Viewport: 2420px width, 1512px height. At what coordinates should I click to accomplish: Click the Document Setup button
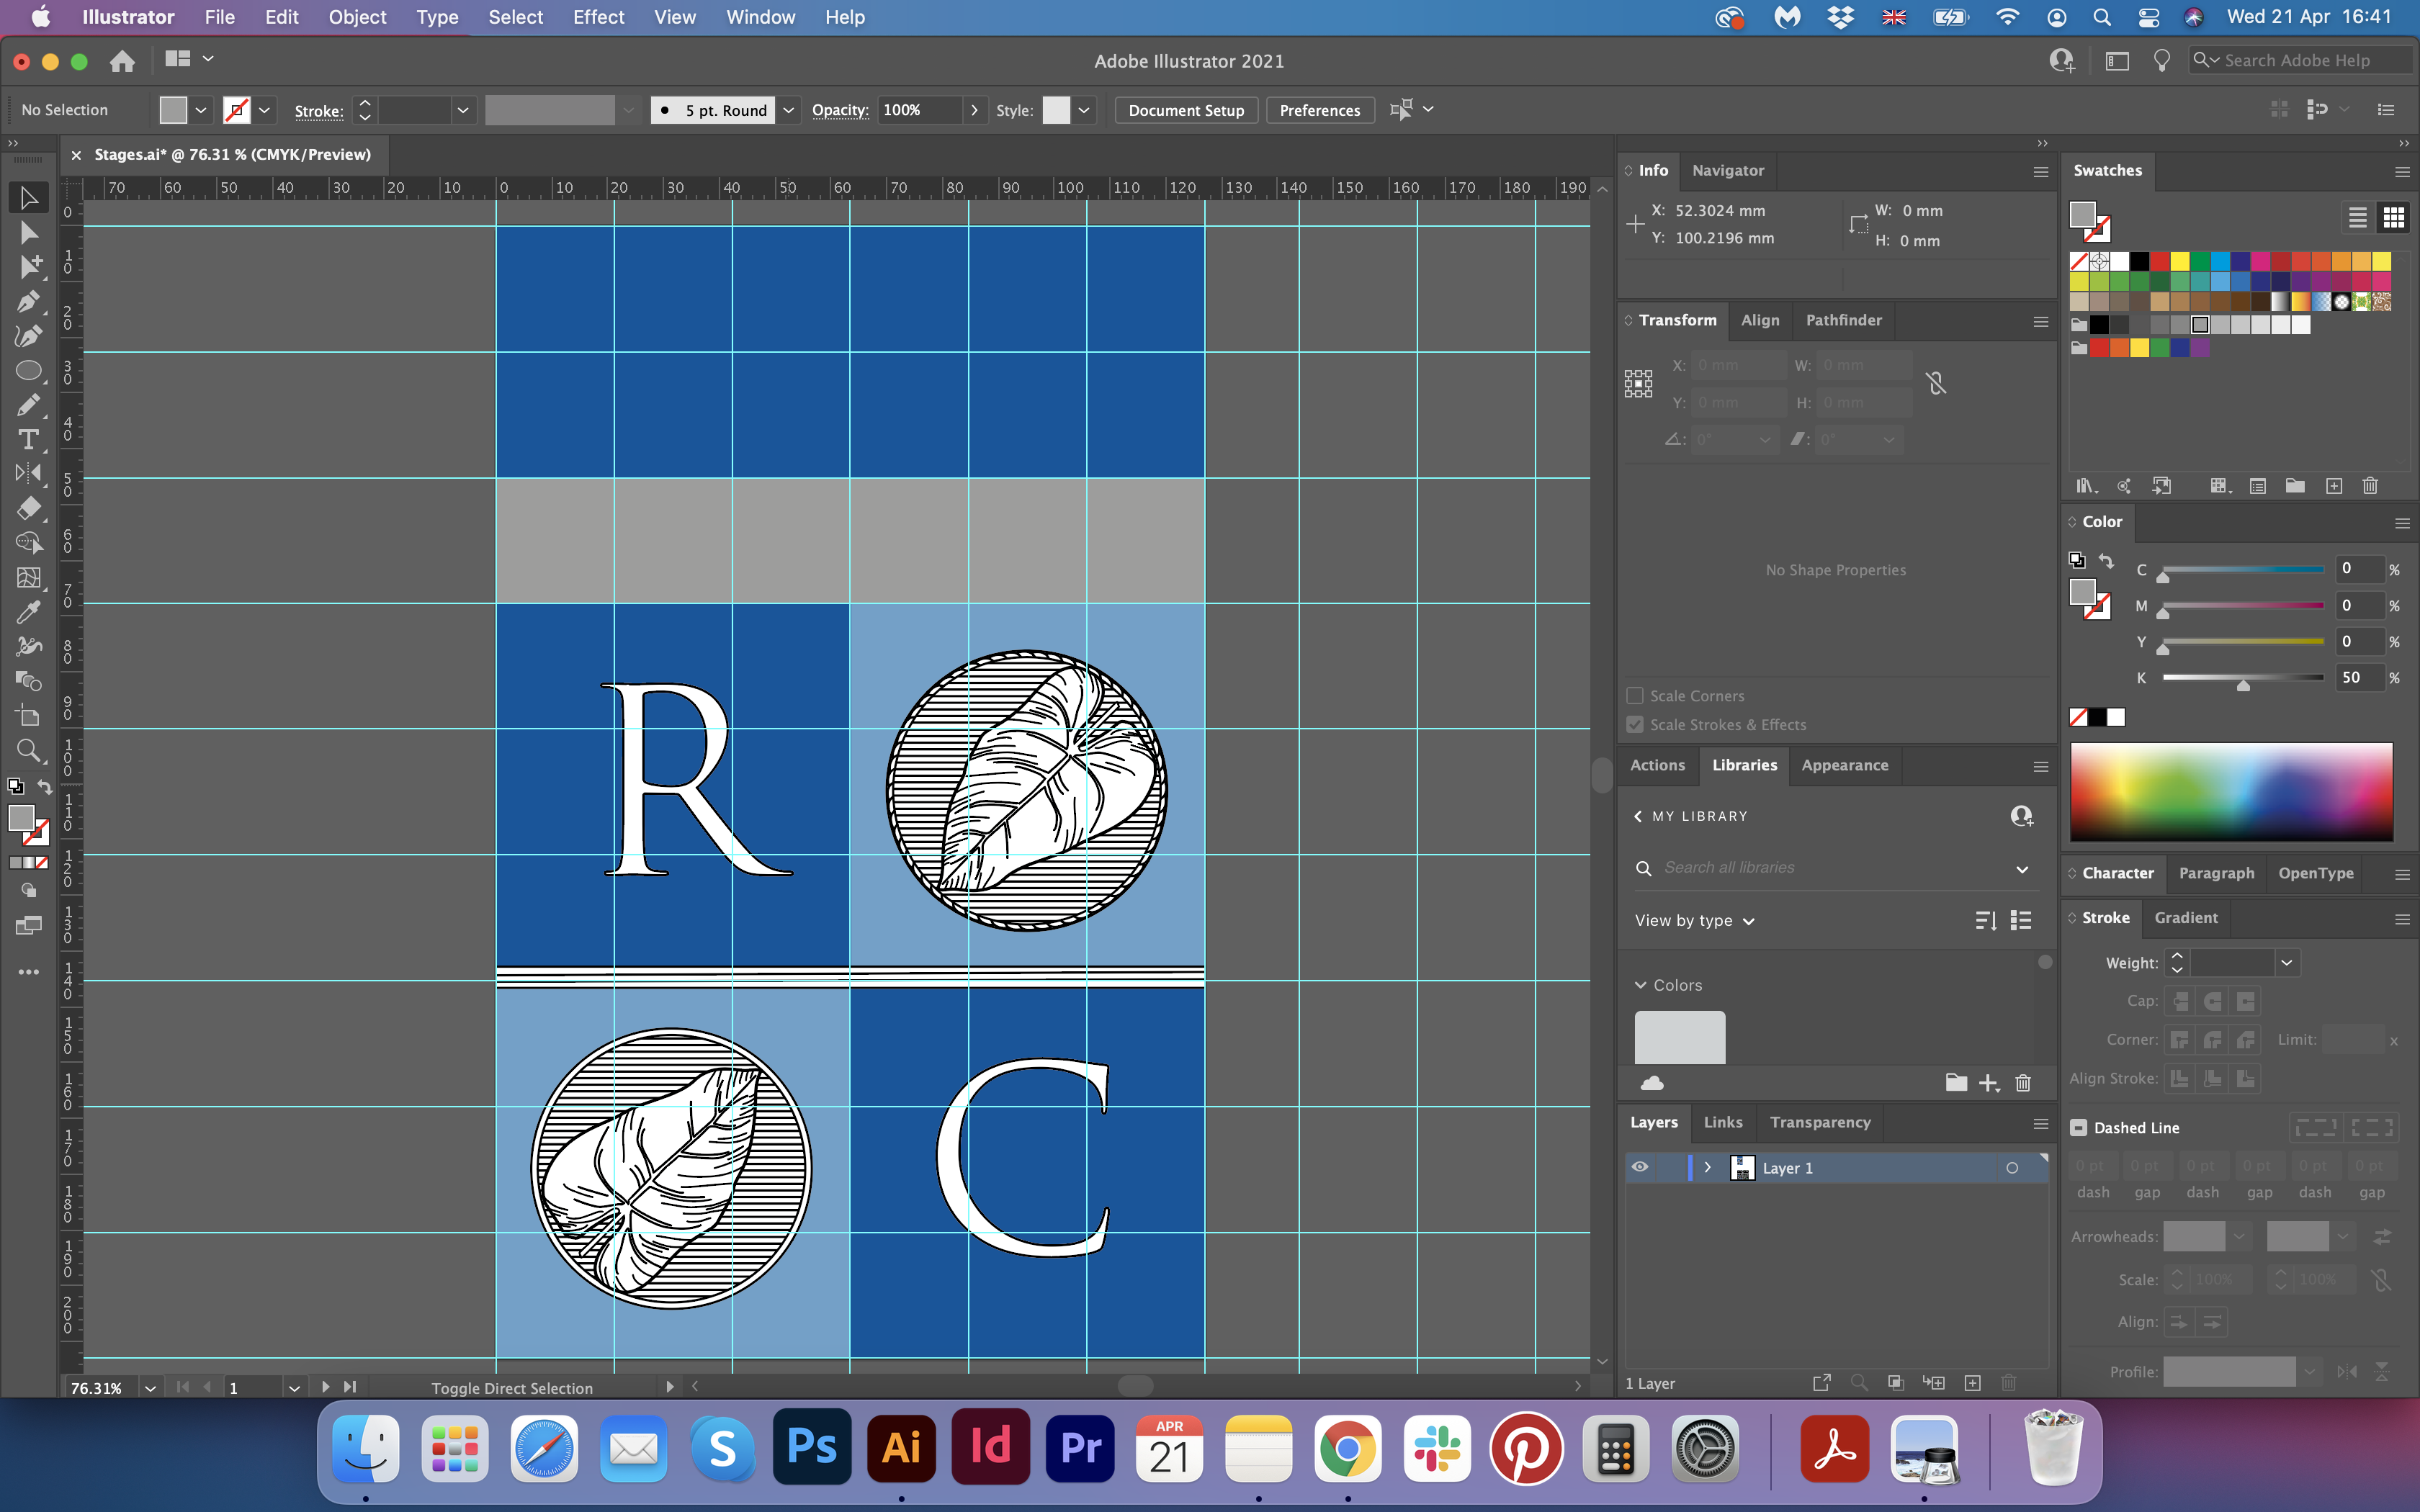(x=1186, y=110)
